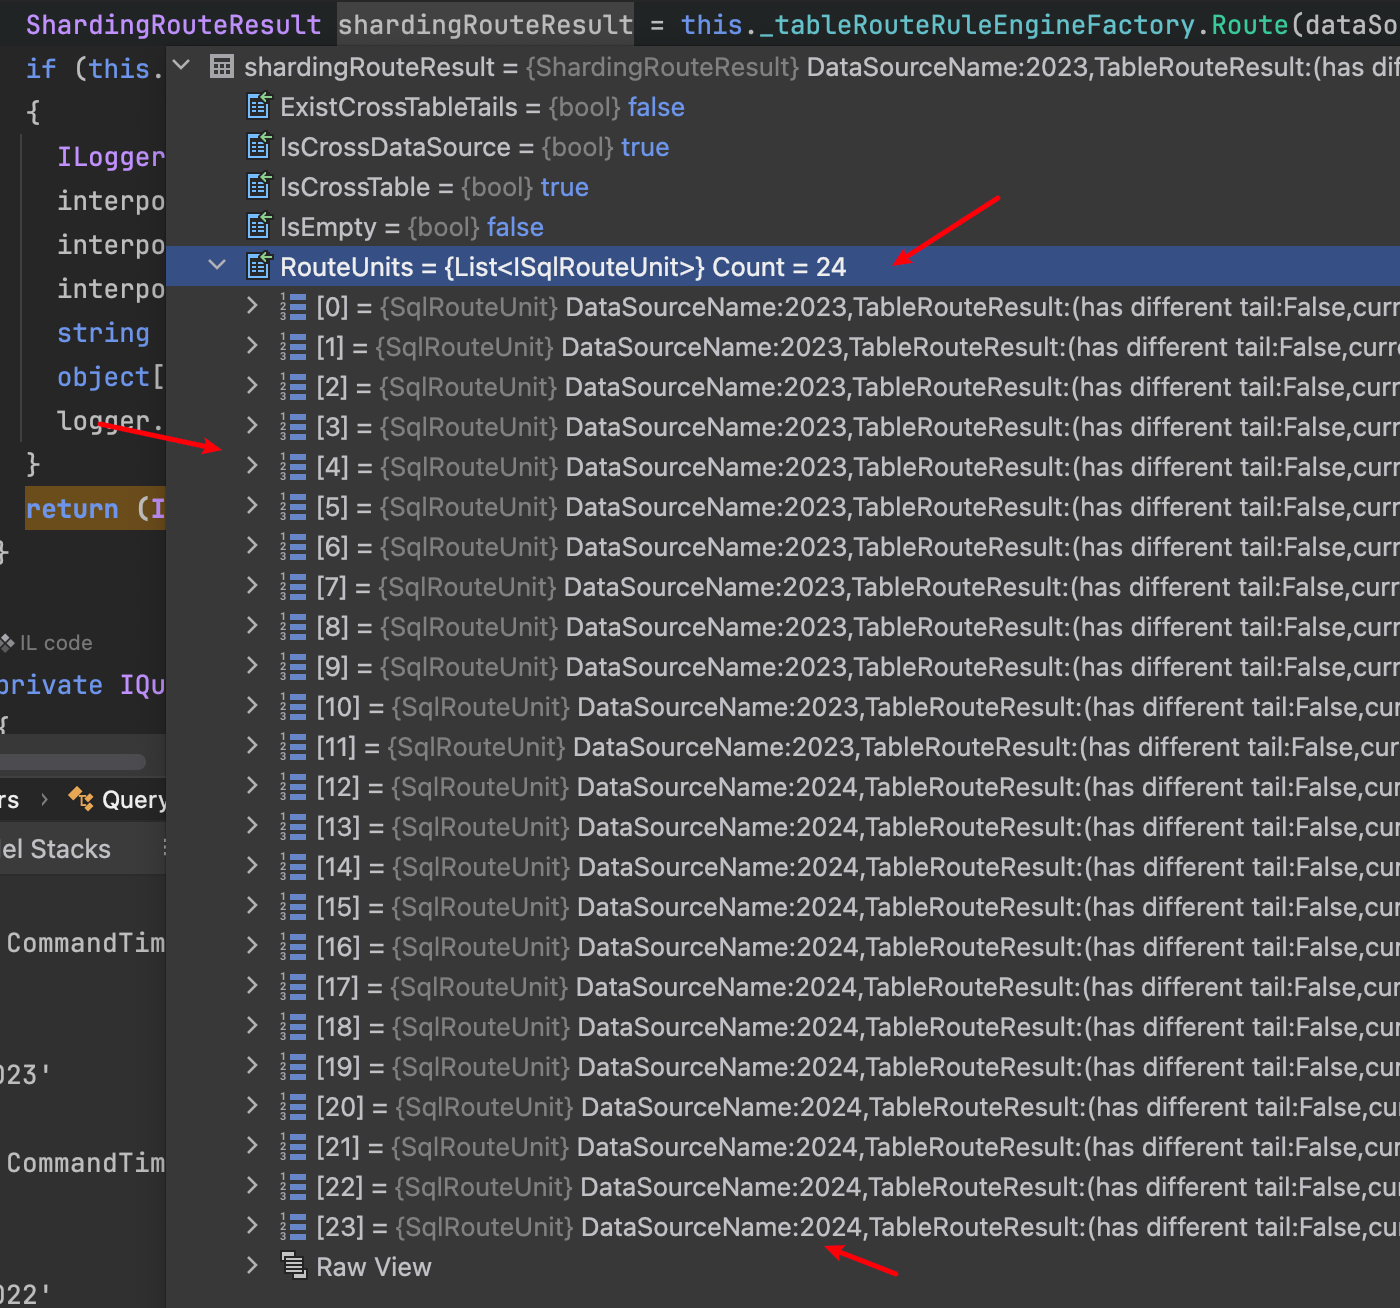Click list item icon of element [0]
Image resolution: width=1400 pixels, height=1308 pixels.
coord(293,306)
